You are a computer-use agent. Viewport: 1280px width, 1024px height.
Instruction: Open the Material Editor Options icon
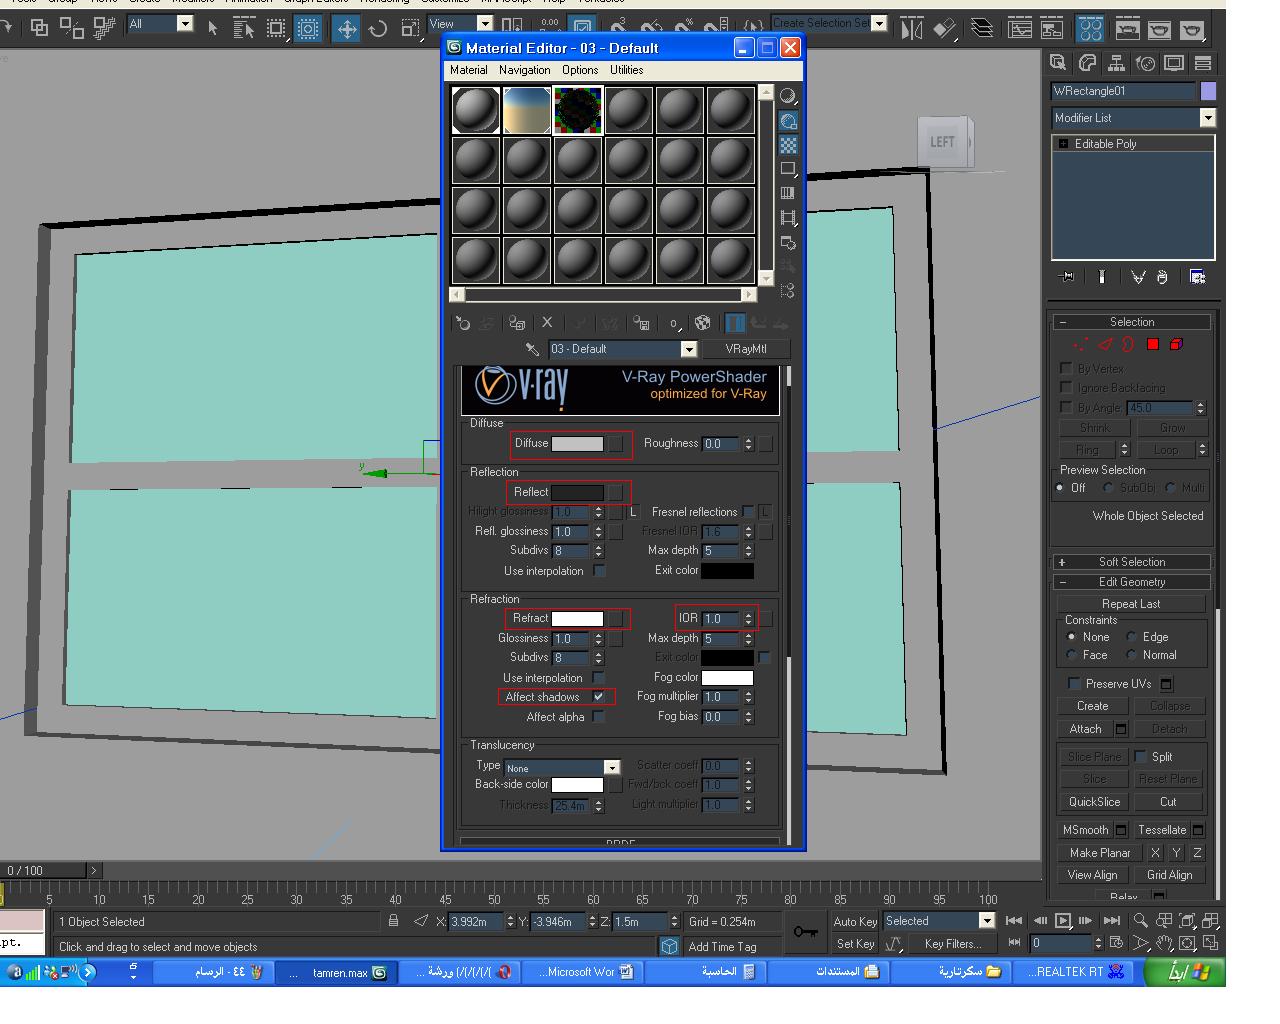tap(788, 242)
